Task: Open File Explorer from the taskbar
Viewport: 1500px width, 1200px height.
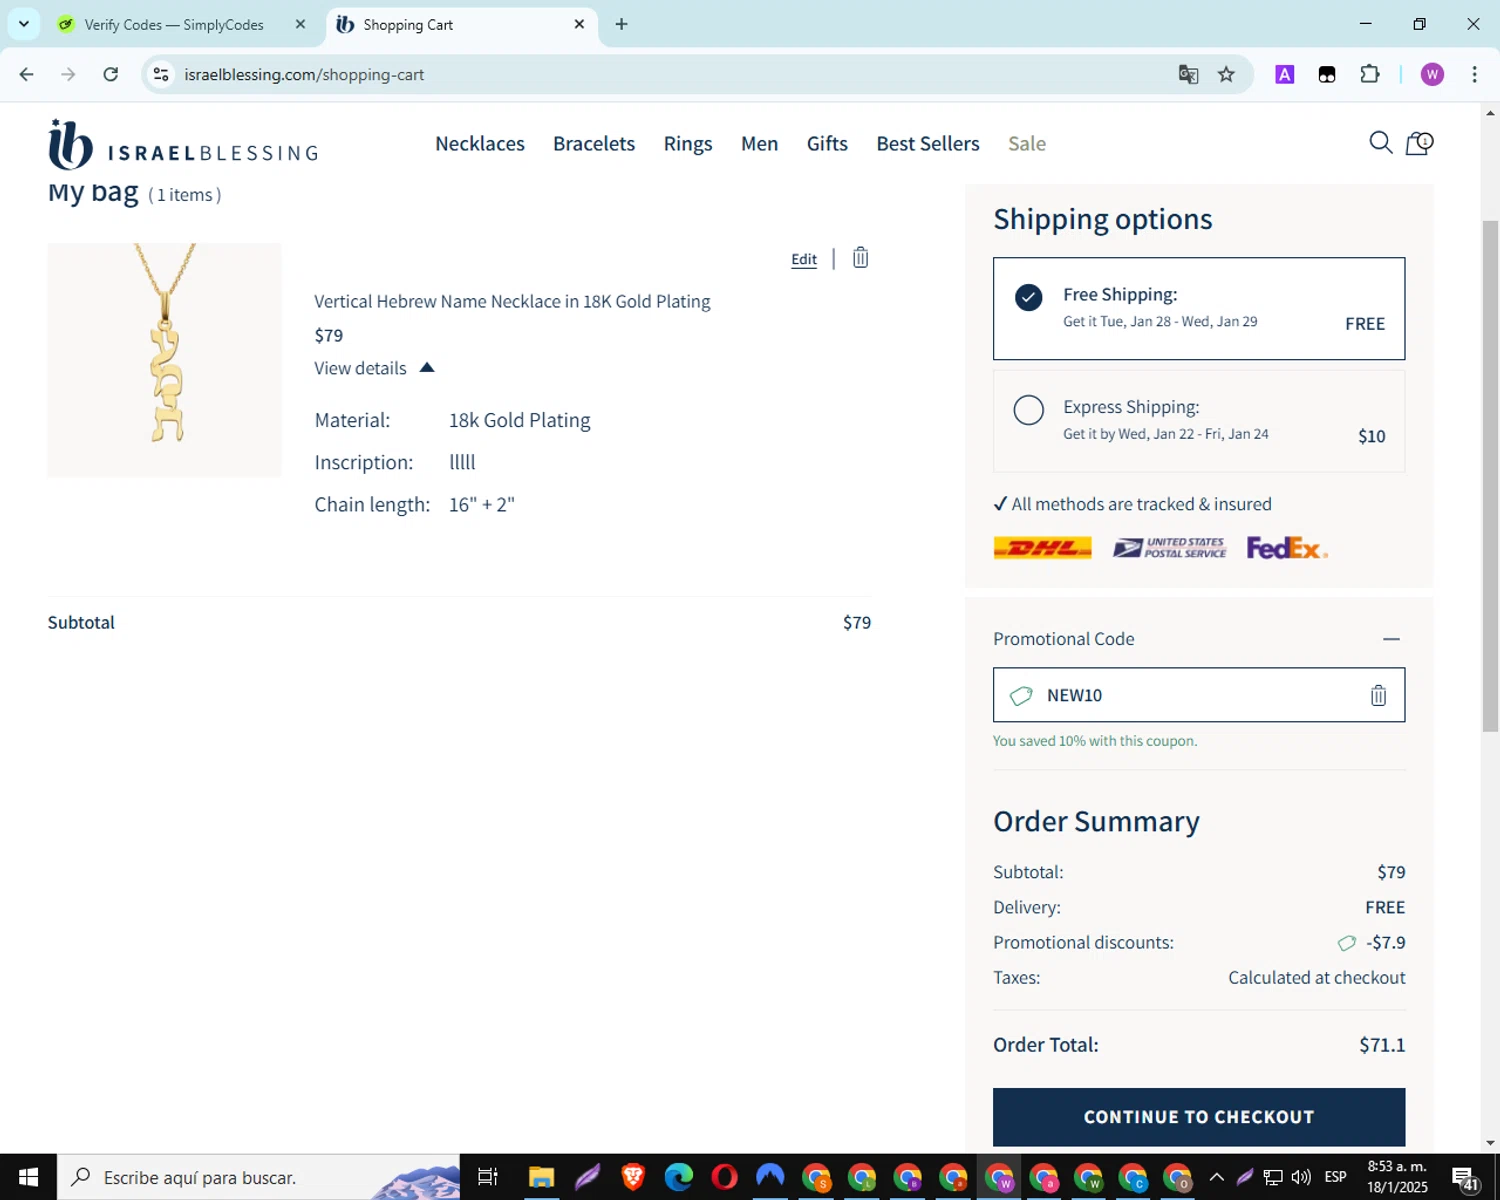Action: pyautogui.click(x=541, y=1177)
